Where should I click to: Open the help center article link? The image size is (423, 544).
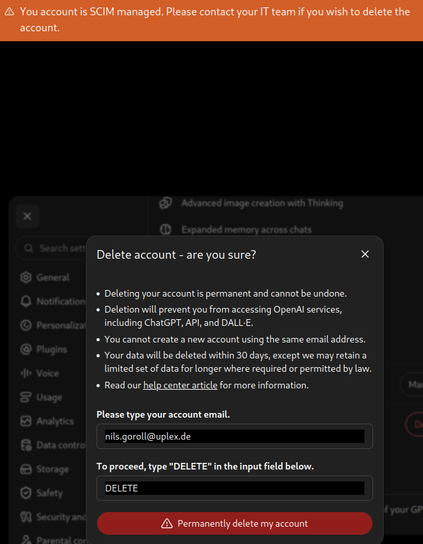point(180,385)
